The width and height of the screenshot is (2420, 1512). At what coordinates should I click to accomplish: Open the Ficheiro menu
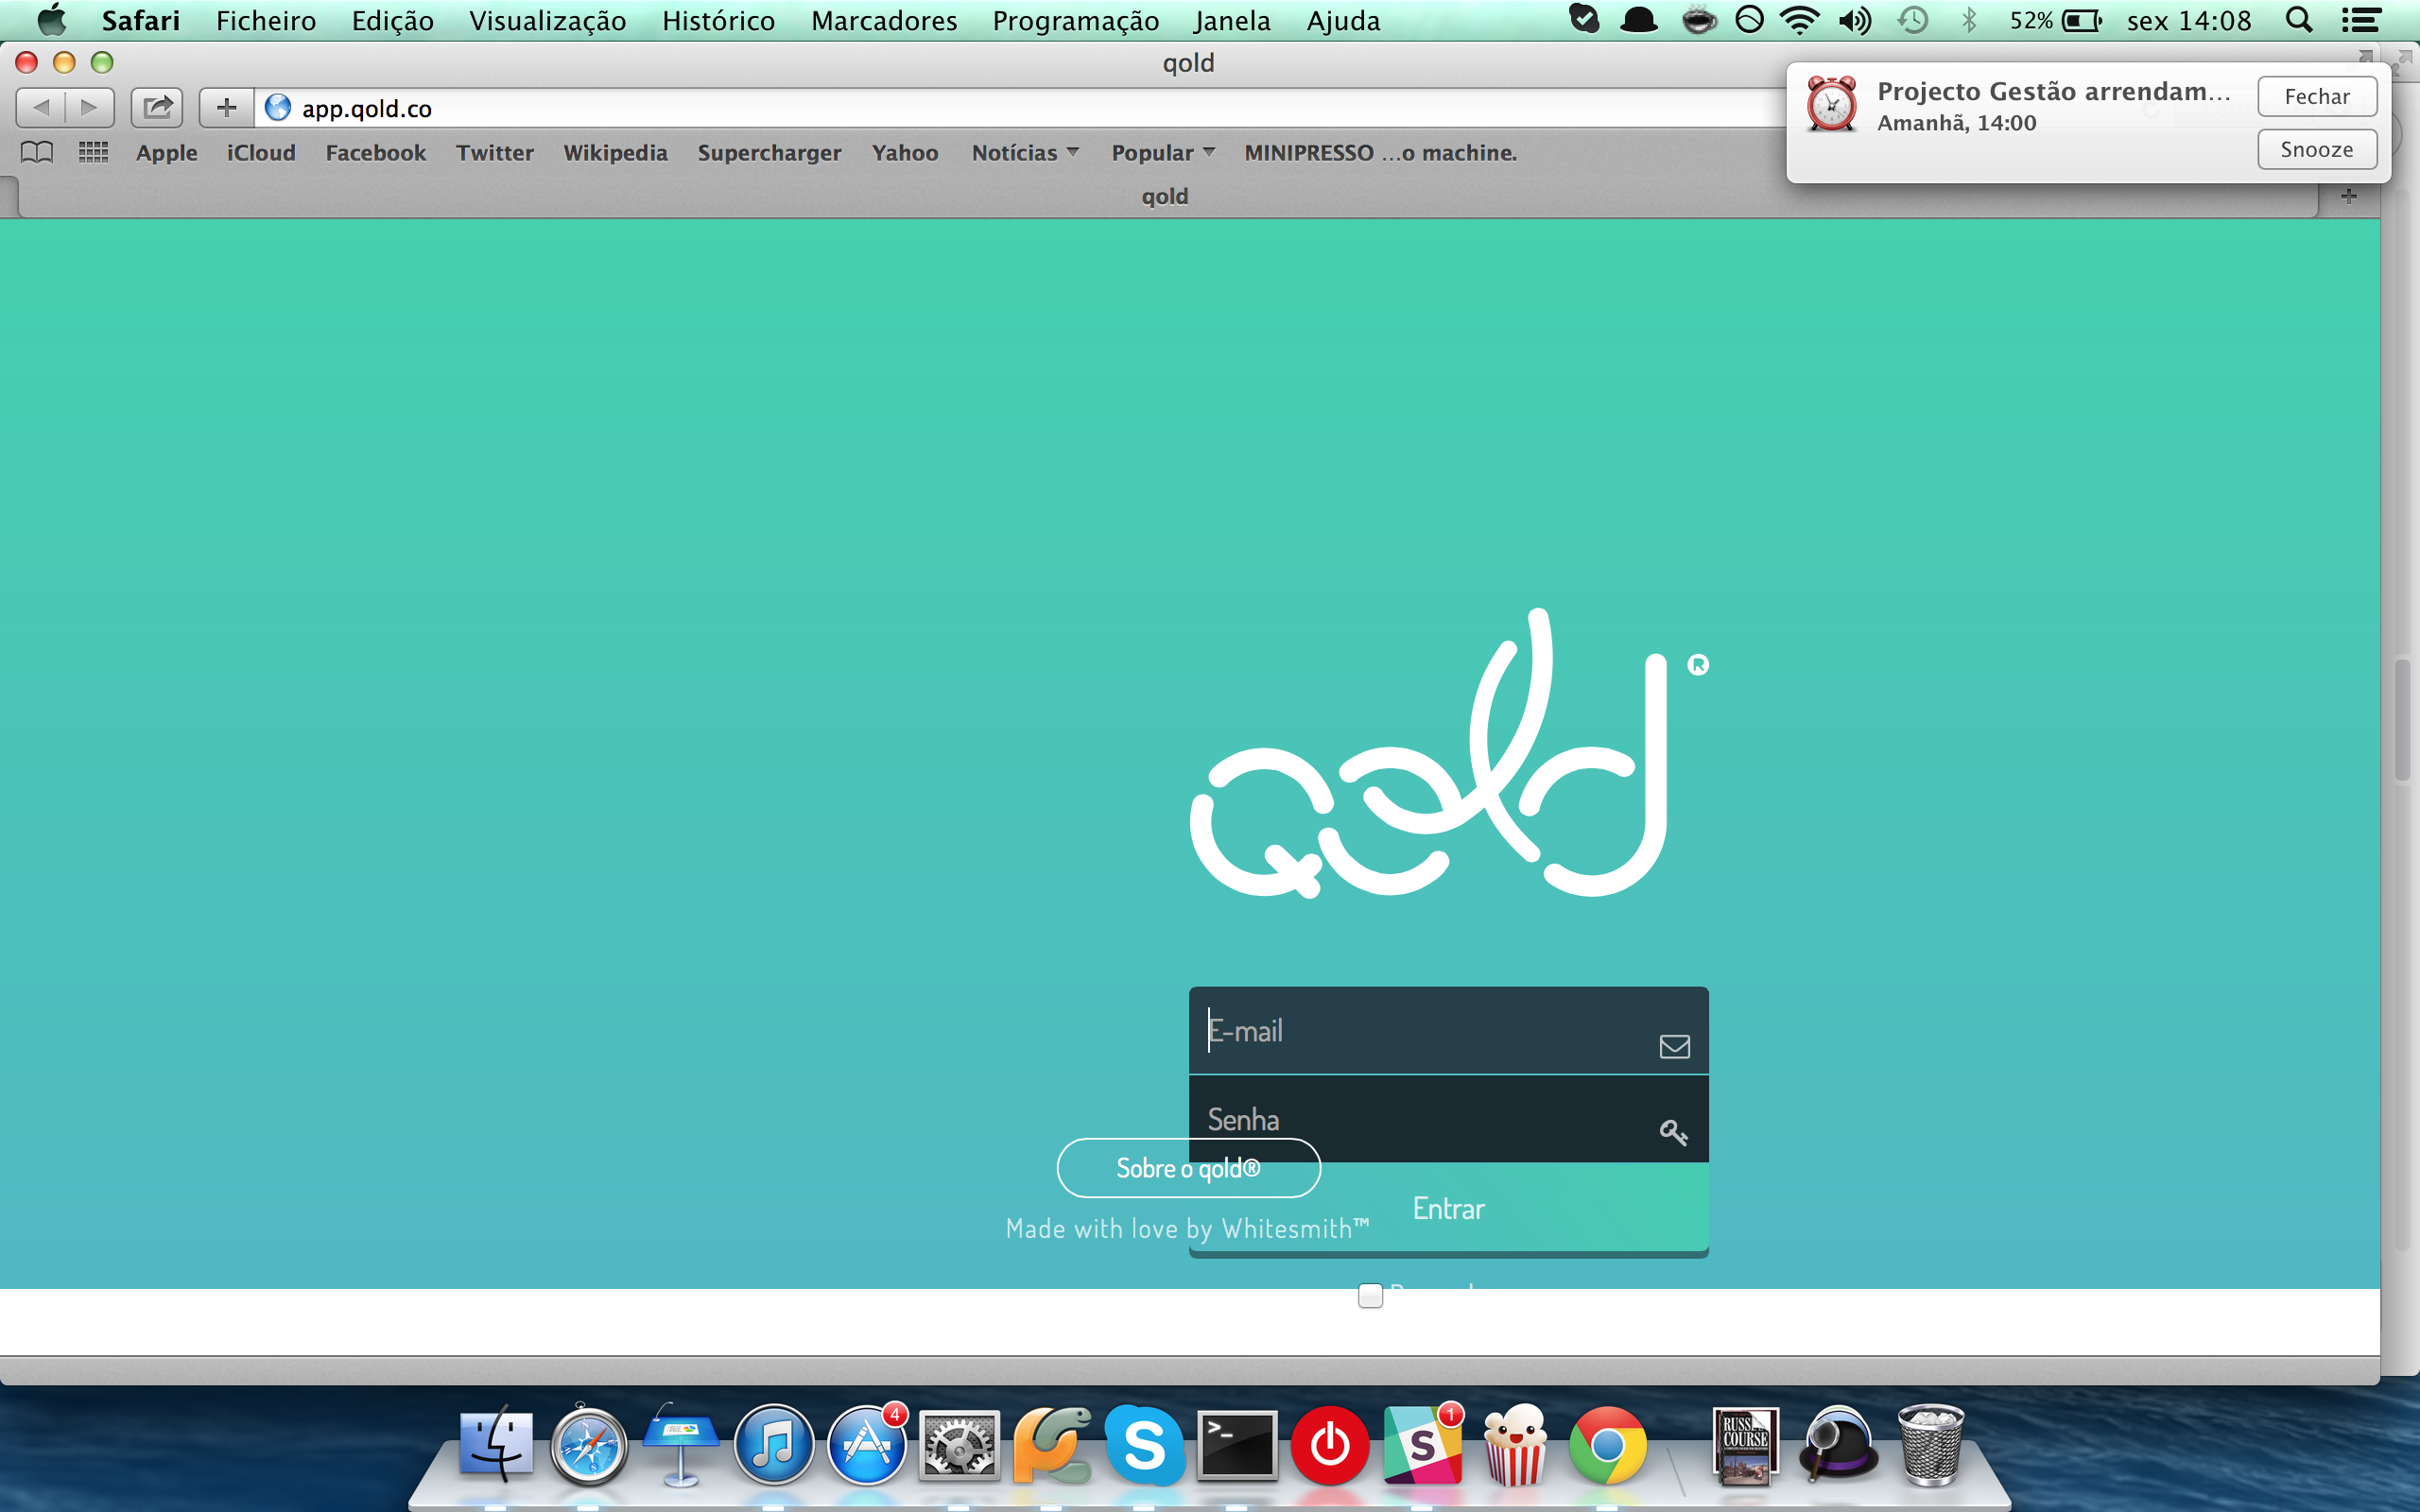click(266, 20)
